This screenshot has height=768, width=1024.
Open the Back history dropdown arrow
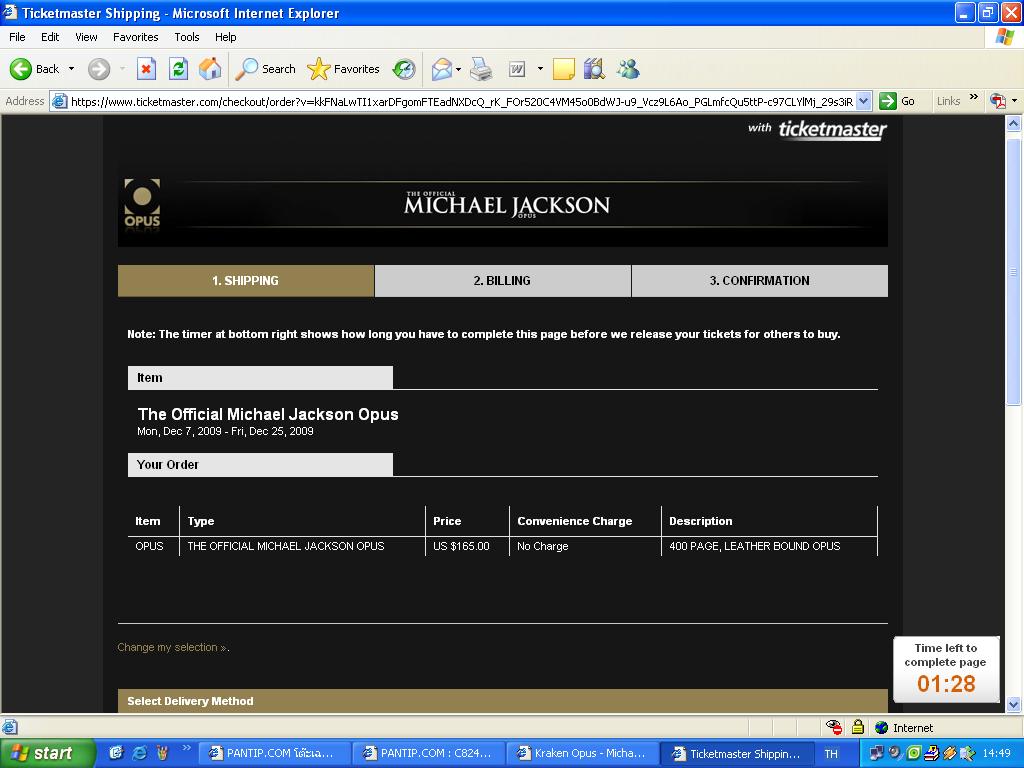(71, 69)
